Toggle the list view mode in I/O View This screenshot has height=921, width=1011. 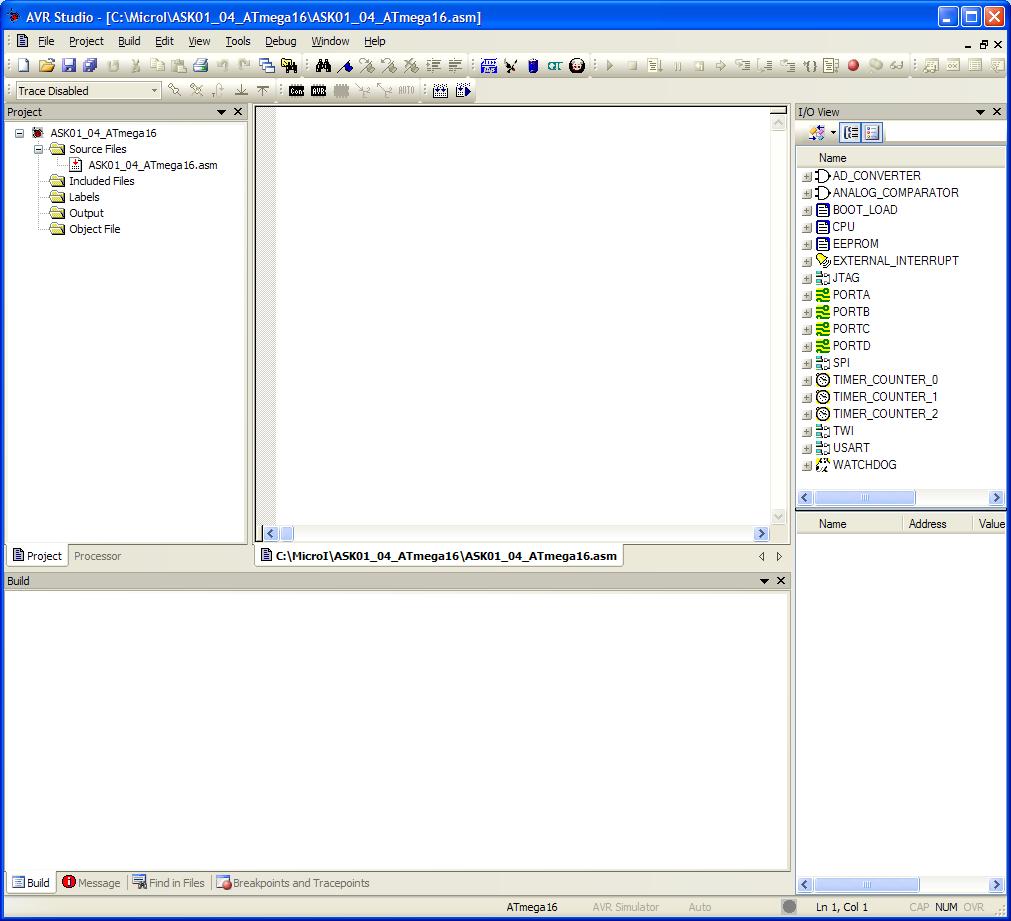pos(872,133)
